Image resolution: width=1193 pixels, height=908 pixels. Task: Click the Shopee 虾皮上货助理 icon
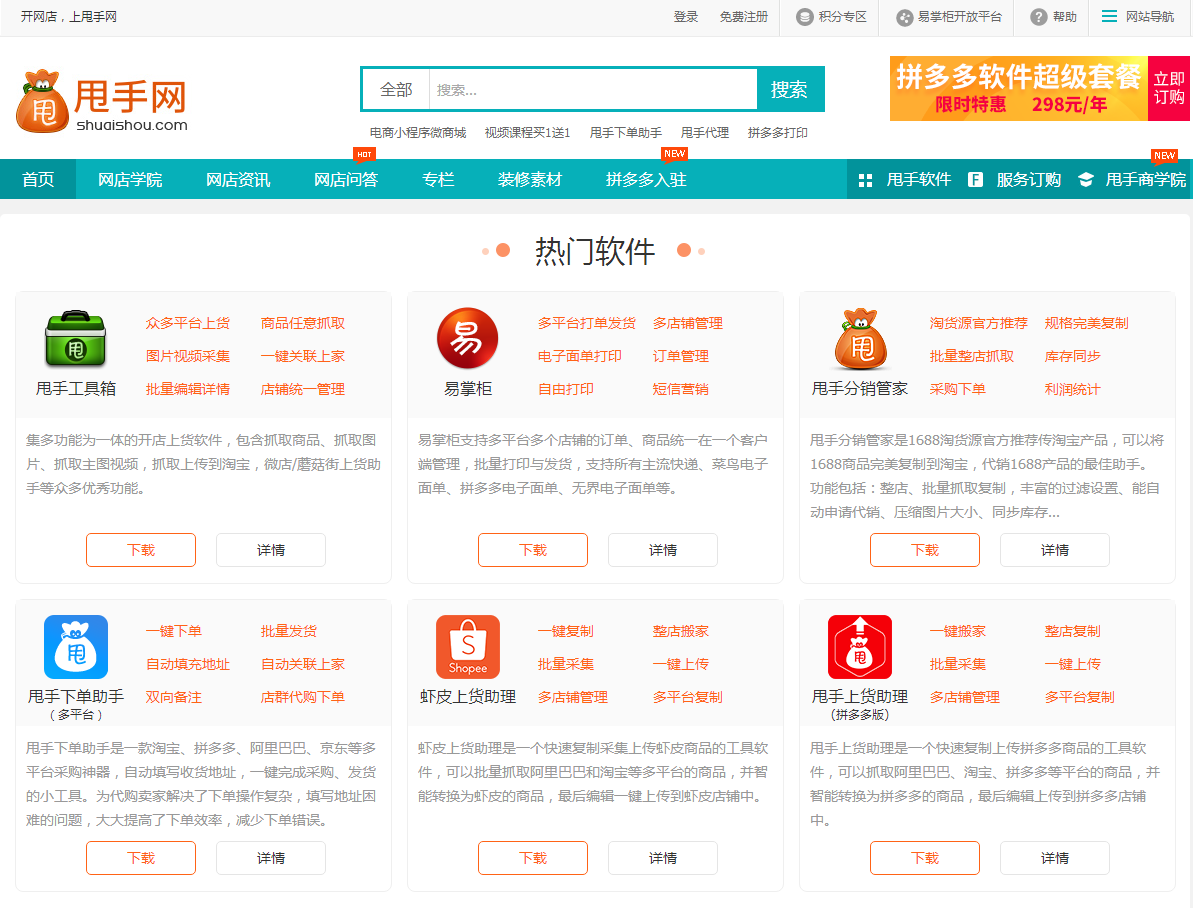468,647
